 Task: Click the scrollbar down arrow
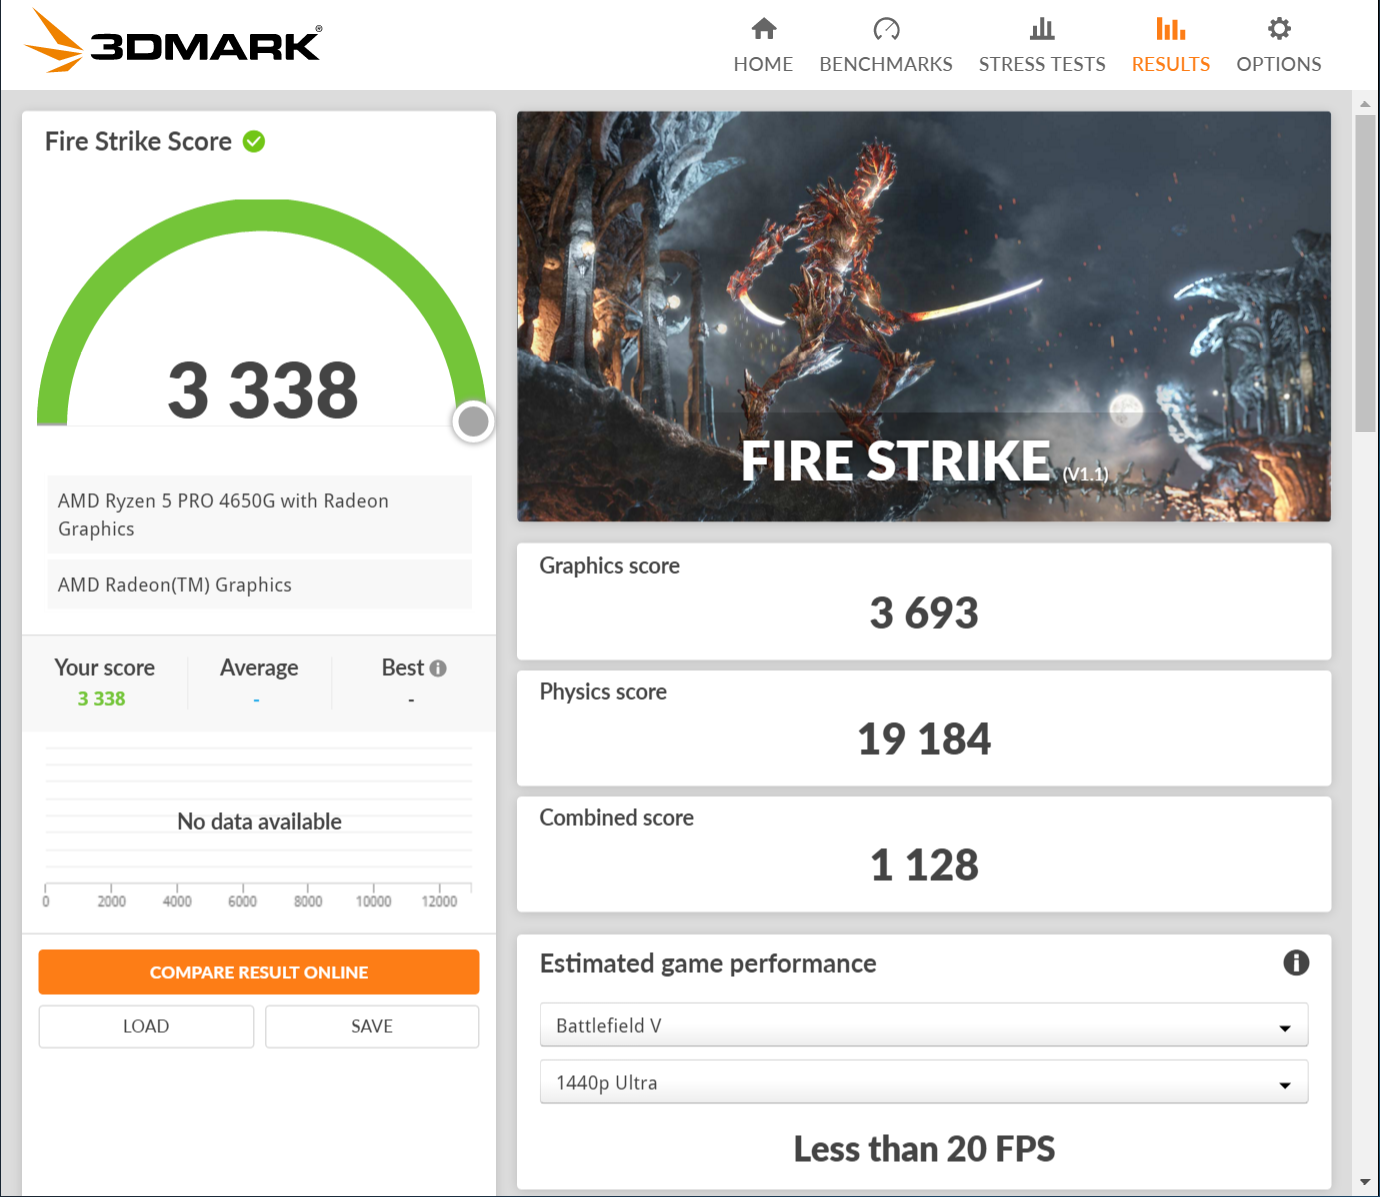click(x=1365, y=1183)
